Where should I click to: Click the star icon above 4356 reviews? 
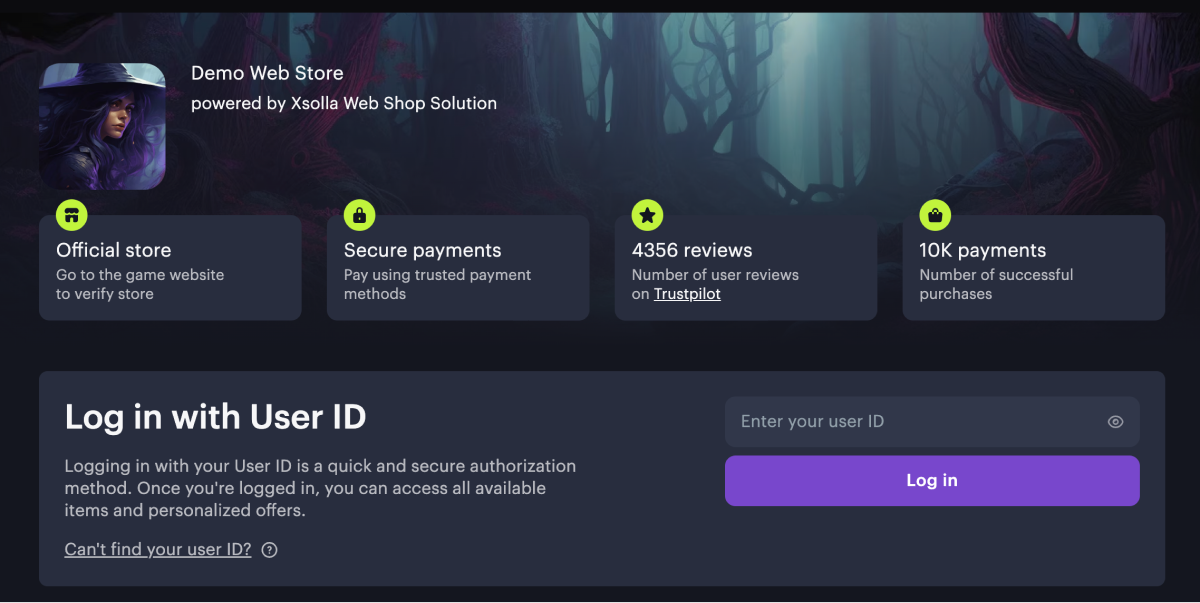pyautogui.click(x=647, y=215)
